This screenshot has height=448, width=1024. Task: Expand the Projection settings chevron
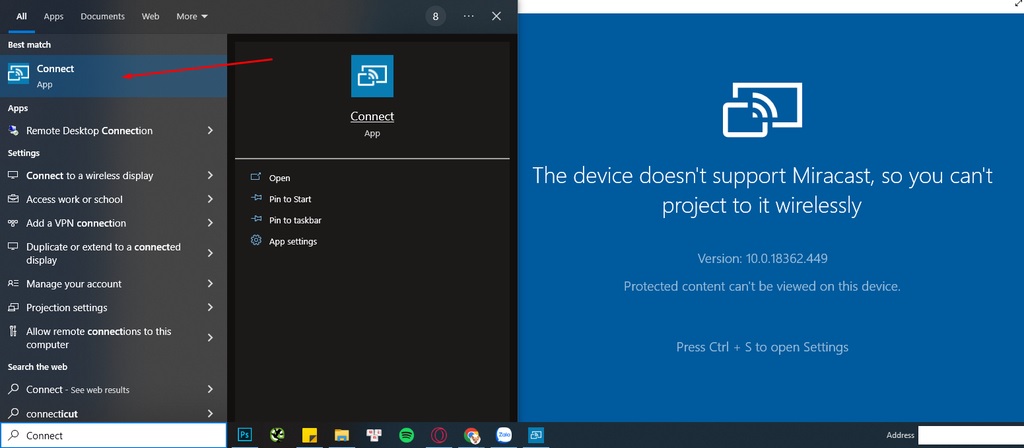pos(210,308)
